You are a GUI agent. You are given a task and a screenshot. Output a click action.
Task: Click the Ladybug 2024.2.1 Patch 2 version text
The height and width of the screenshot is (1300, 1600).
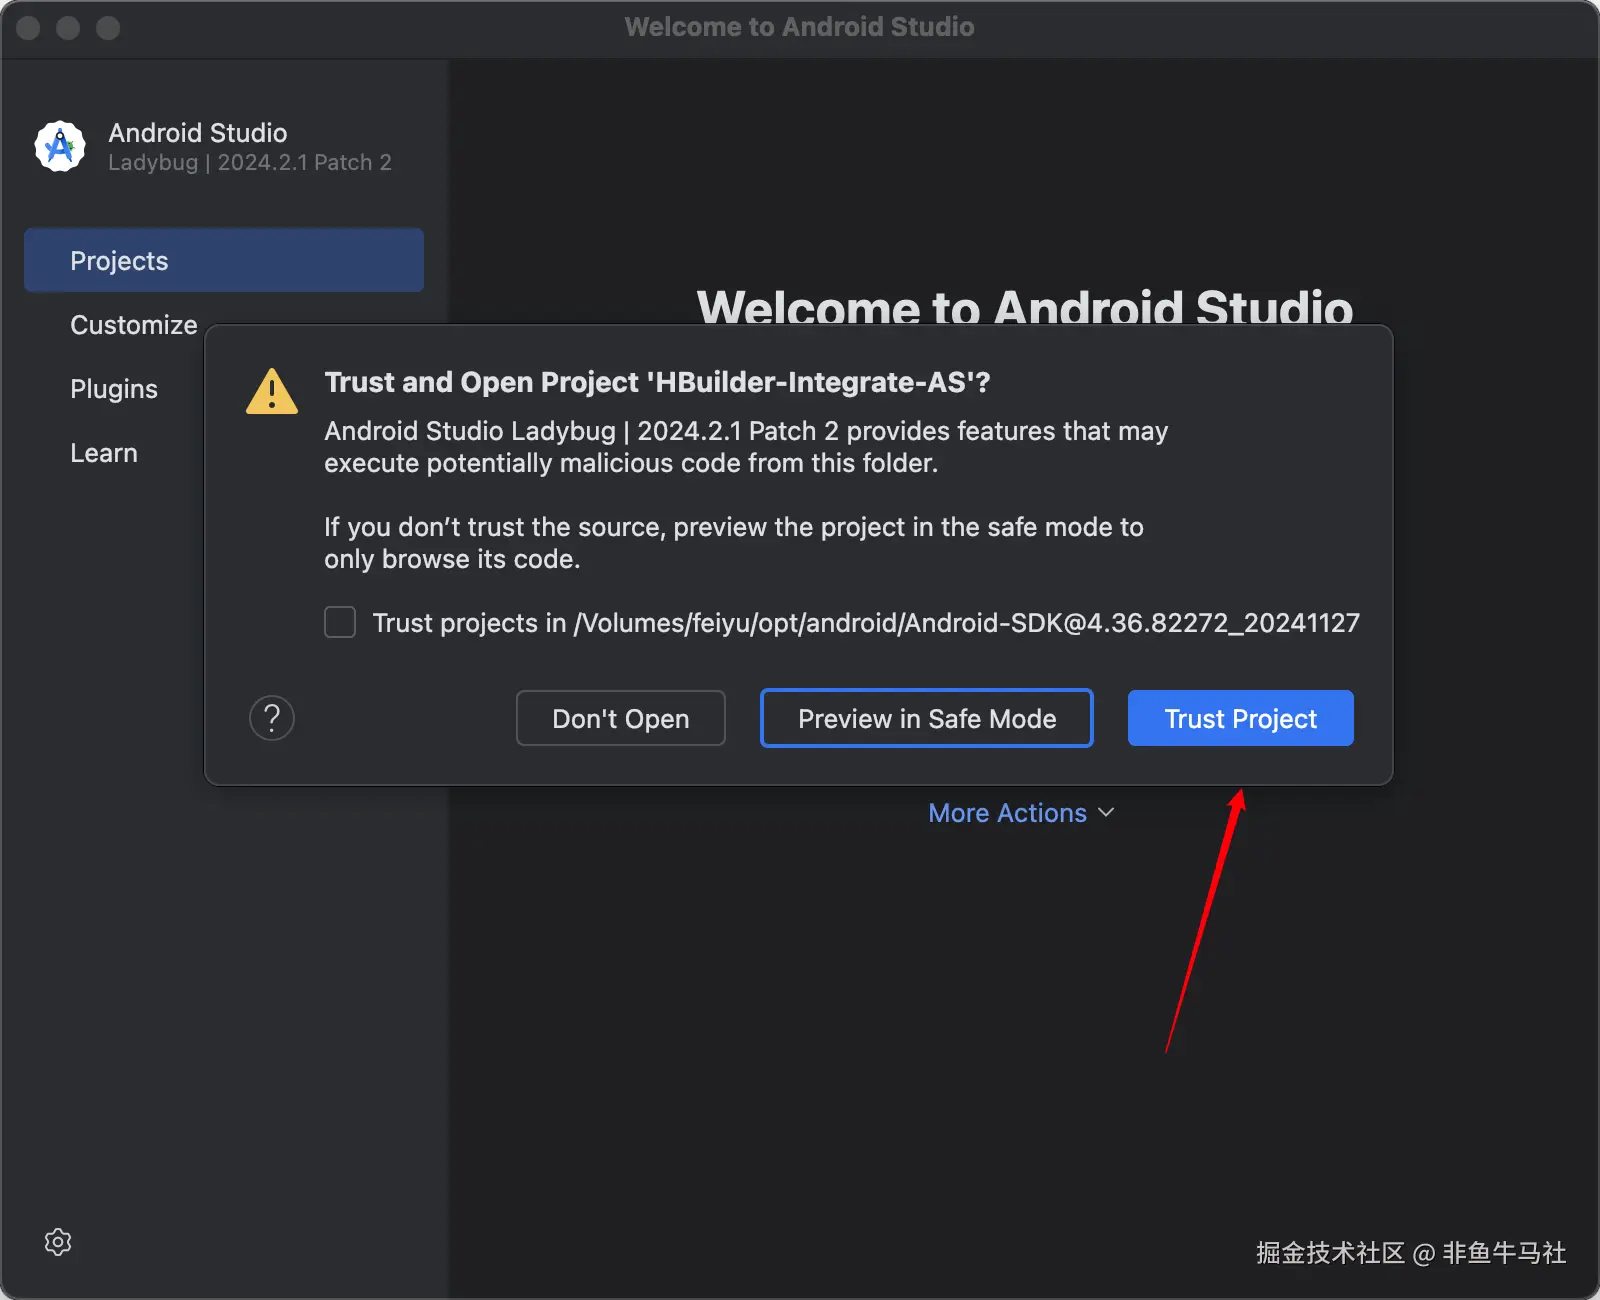250,162
